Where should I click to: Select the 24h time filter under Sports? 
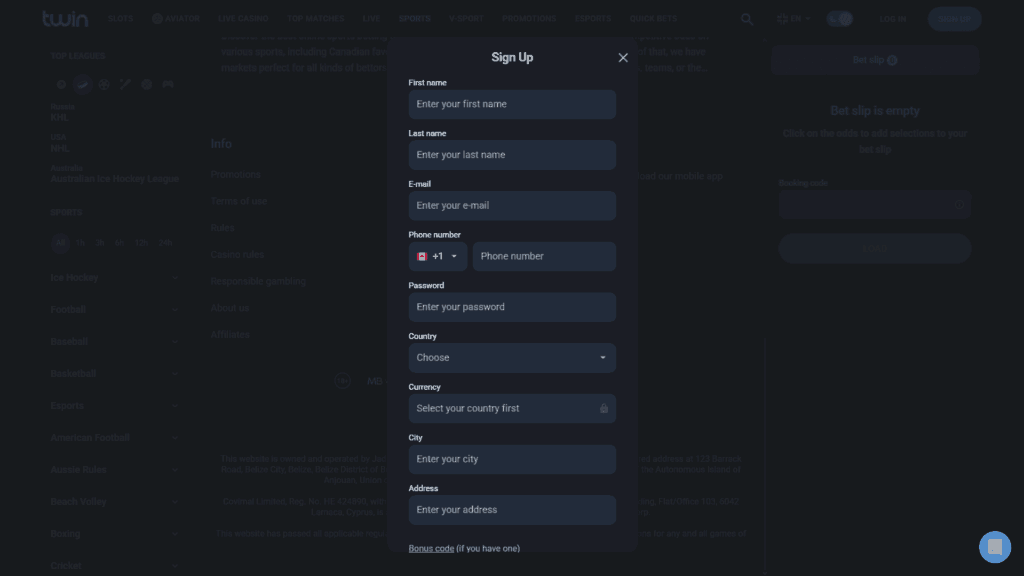click(165, 242)
